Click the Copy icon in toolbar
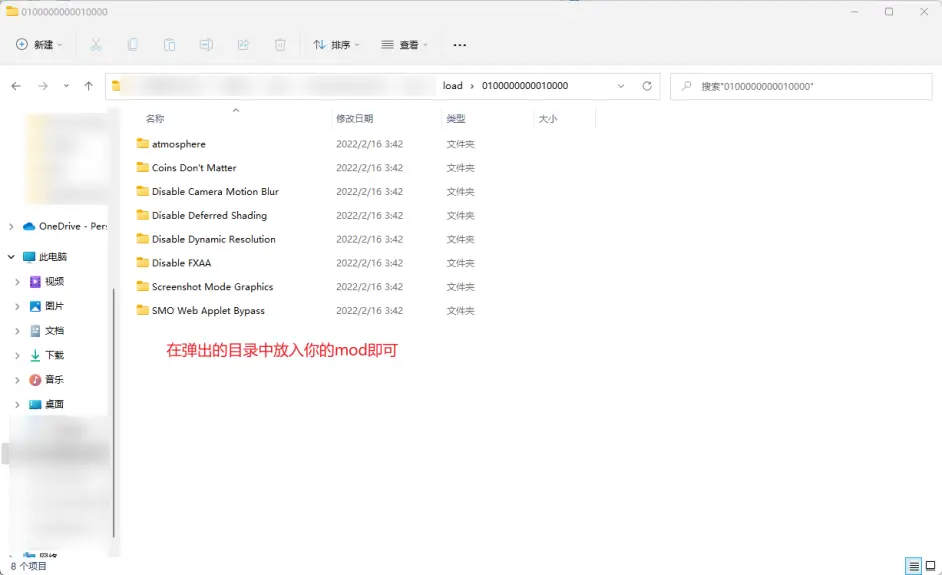The image size is (942, 575). (133, 44)
